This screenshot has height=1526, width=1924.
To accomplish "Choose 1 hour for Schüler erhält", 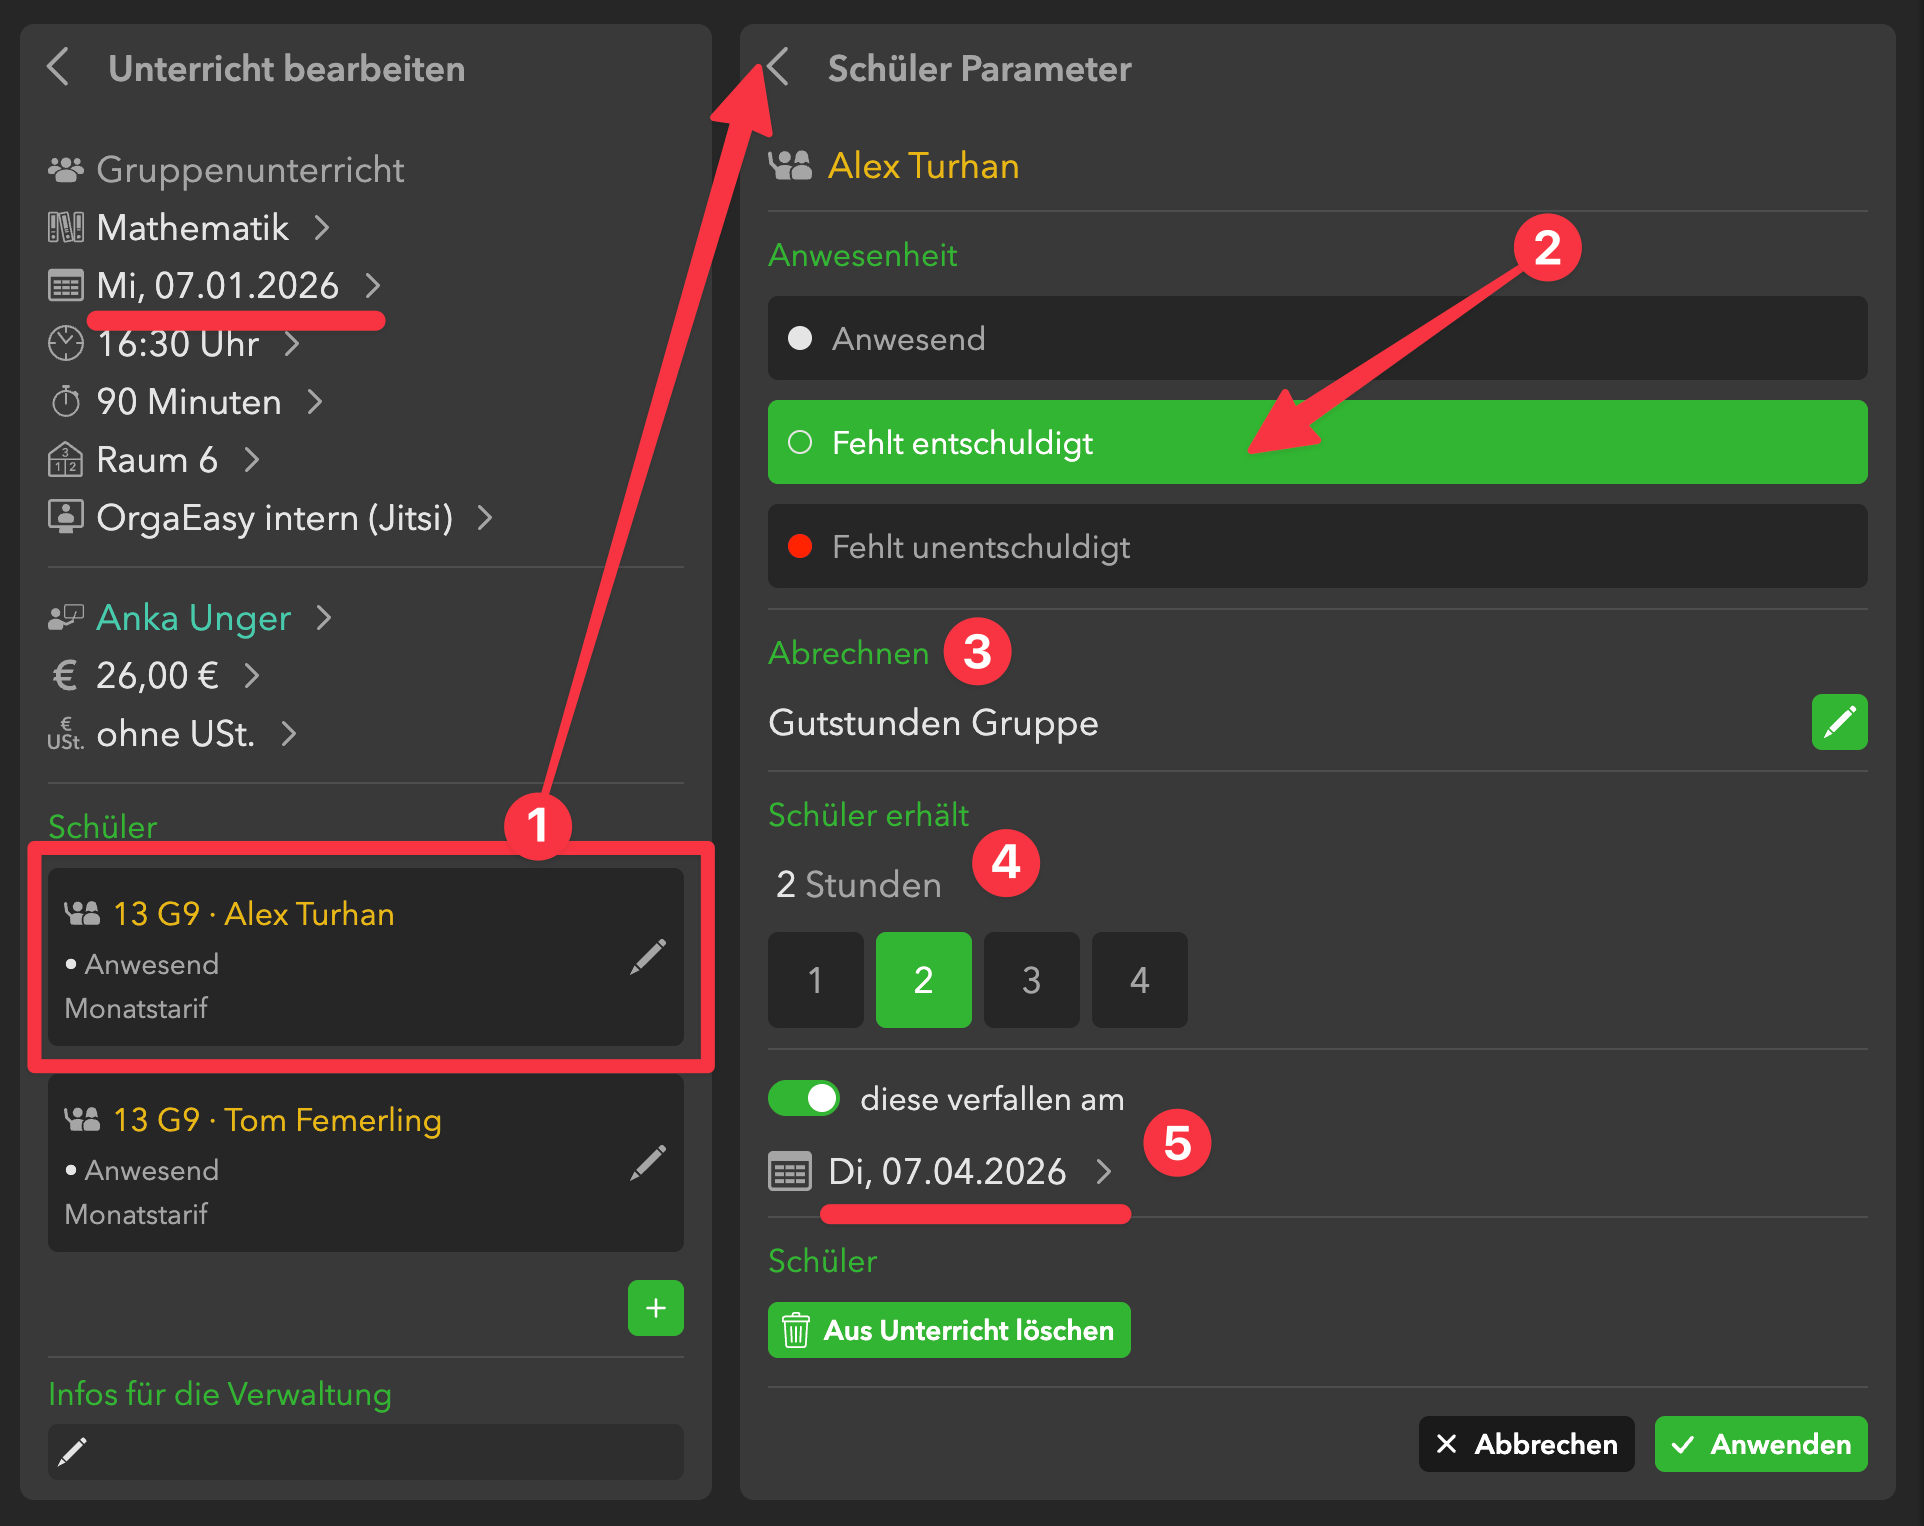I will 815,980.
